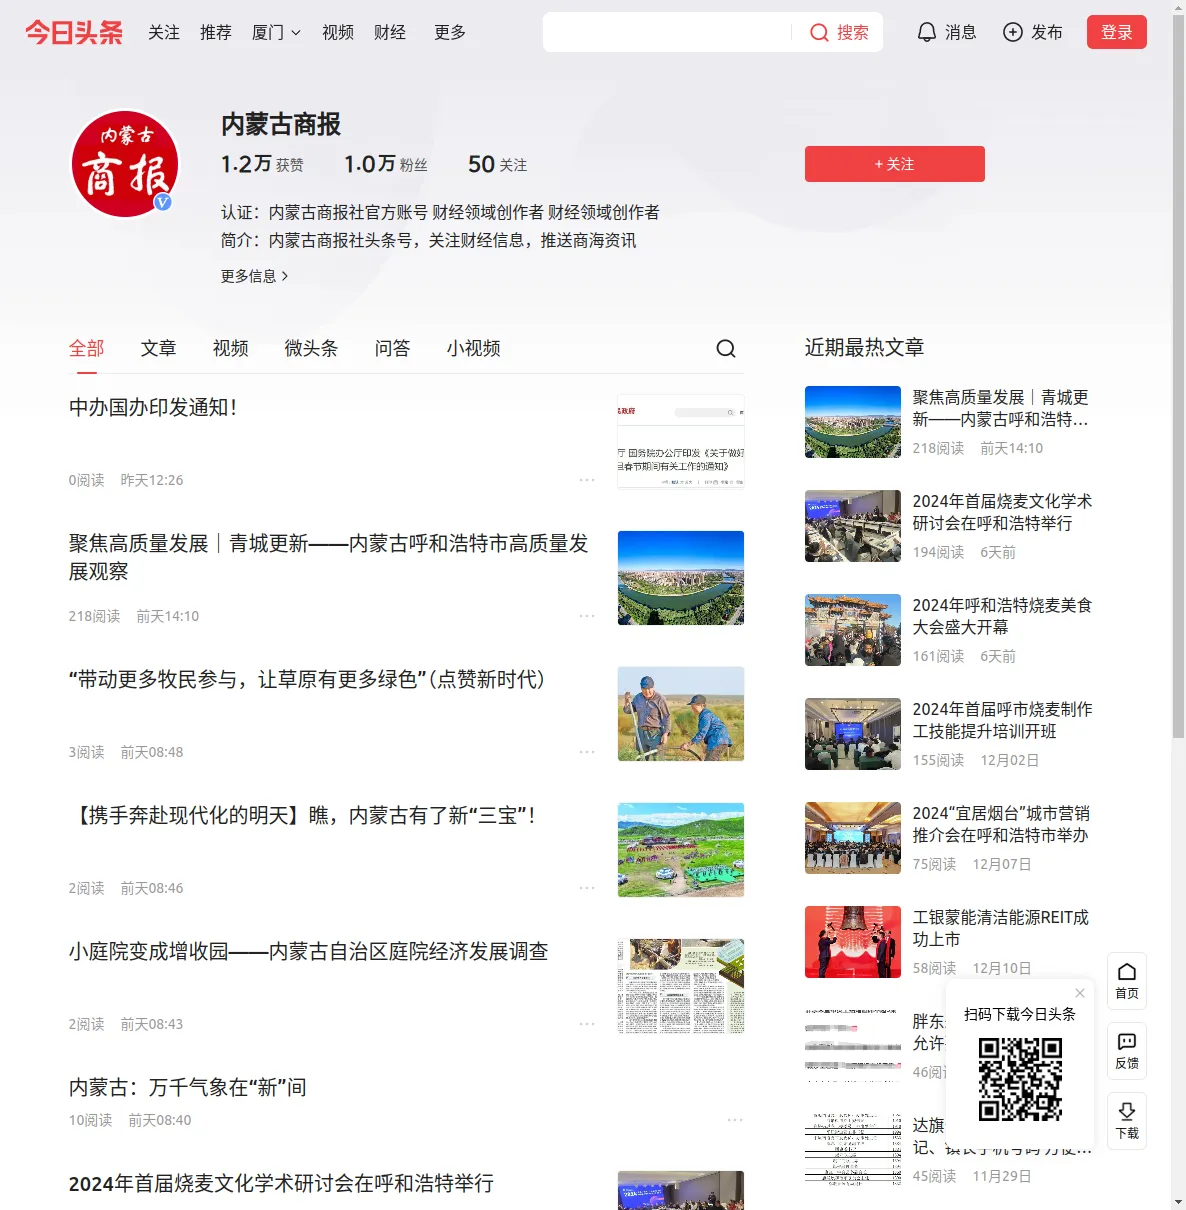Click the search icon in the article tab bar
The width and height of the screenshot is (1186, 1210).
pyautogui.click(x=726, y=348)
